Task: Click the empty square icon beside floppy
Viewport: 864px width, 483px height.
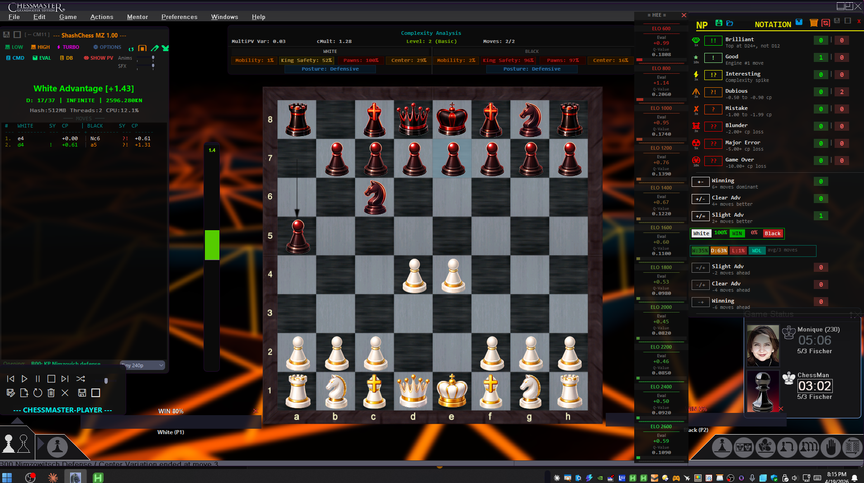Action: [95, 393]
